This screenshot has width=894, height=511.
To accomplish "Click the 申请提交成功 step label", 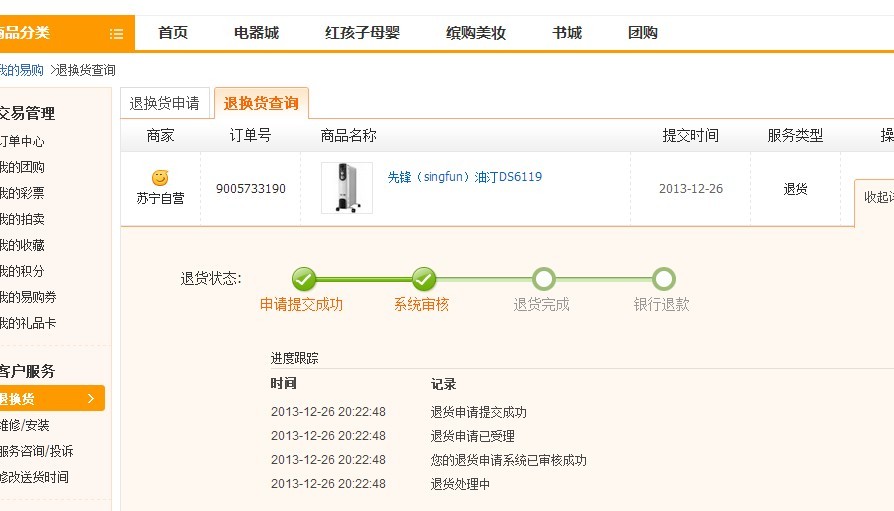I will click(301, 305).
